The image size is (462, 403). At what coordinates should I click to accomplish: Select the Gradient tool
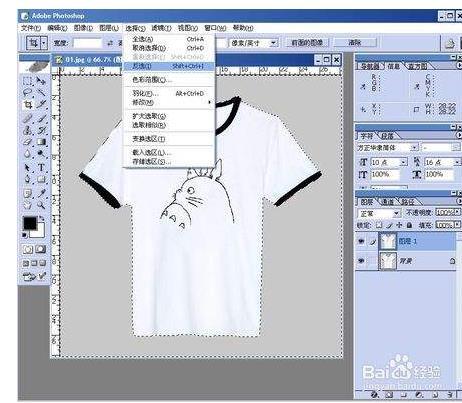pos(41,142)
